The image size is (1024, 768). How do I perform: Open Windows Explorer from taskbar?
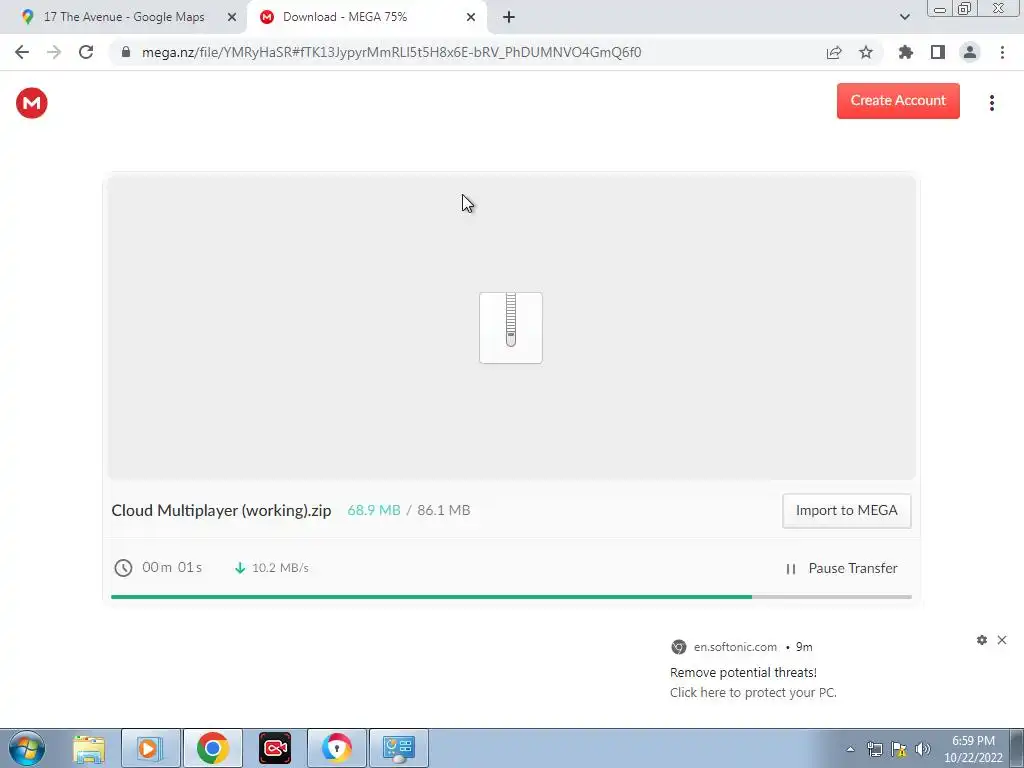click(89, 748)
